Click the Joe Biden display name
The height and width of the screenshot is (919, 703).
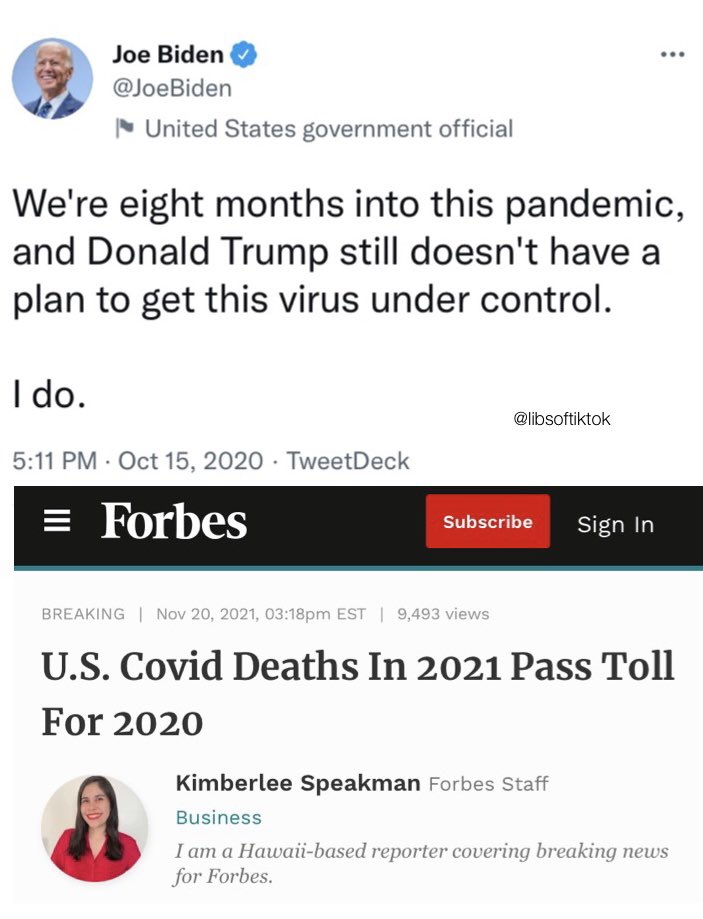(x=168, y=55)
